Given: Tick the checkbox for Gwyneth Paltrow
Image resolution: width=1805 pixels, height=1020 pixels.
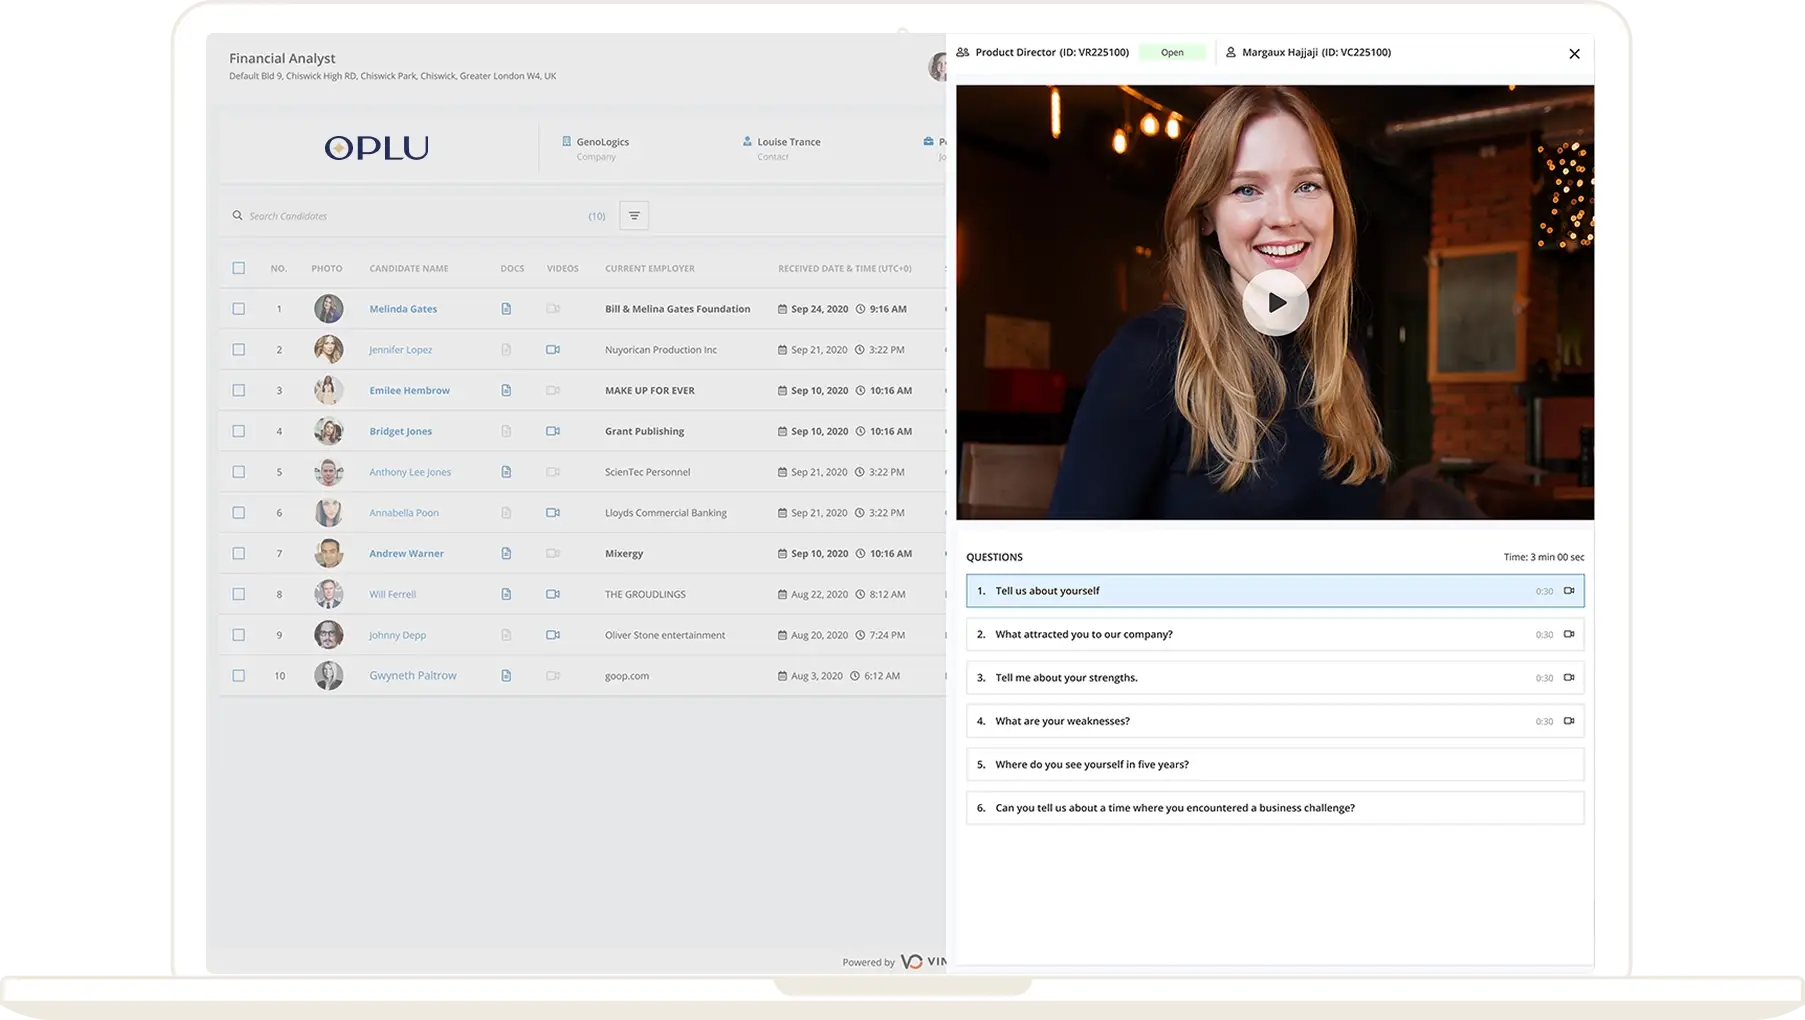Looking at the screenshot, I should [x=238, y=676].
